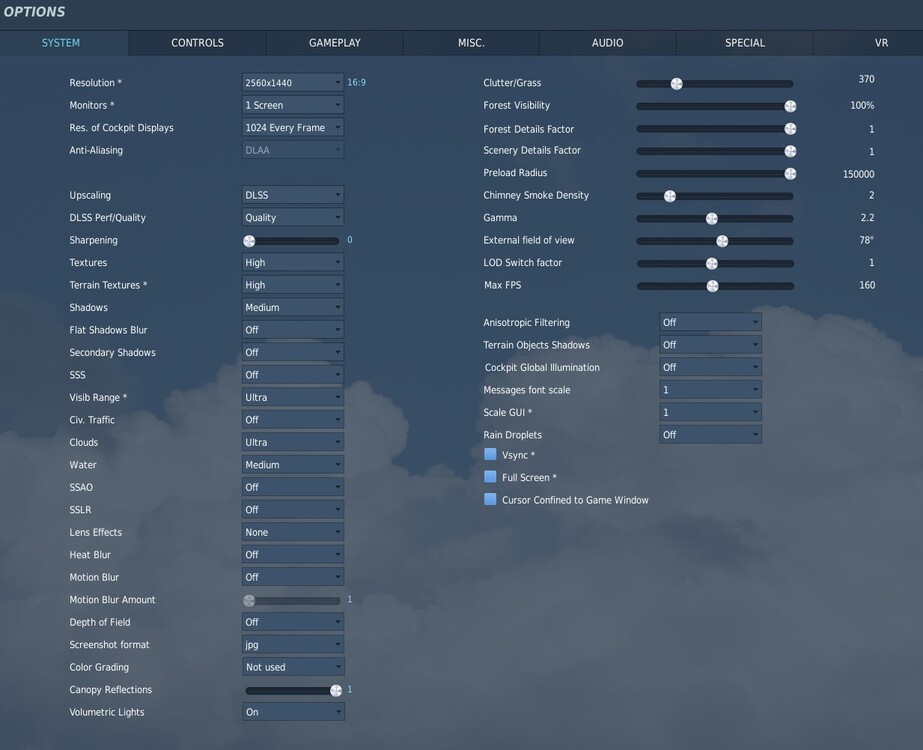Open the VR options tab
Screen dimensions: 923x750
click(x=881, y=43)
